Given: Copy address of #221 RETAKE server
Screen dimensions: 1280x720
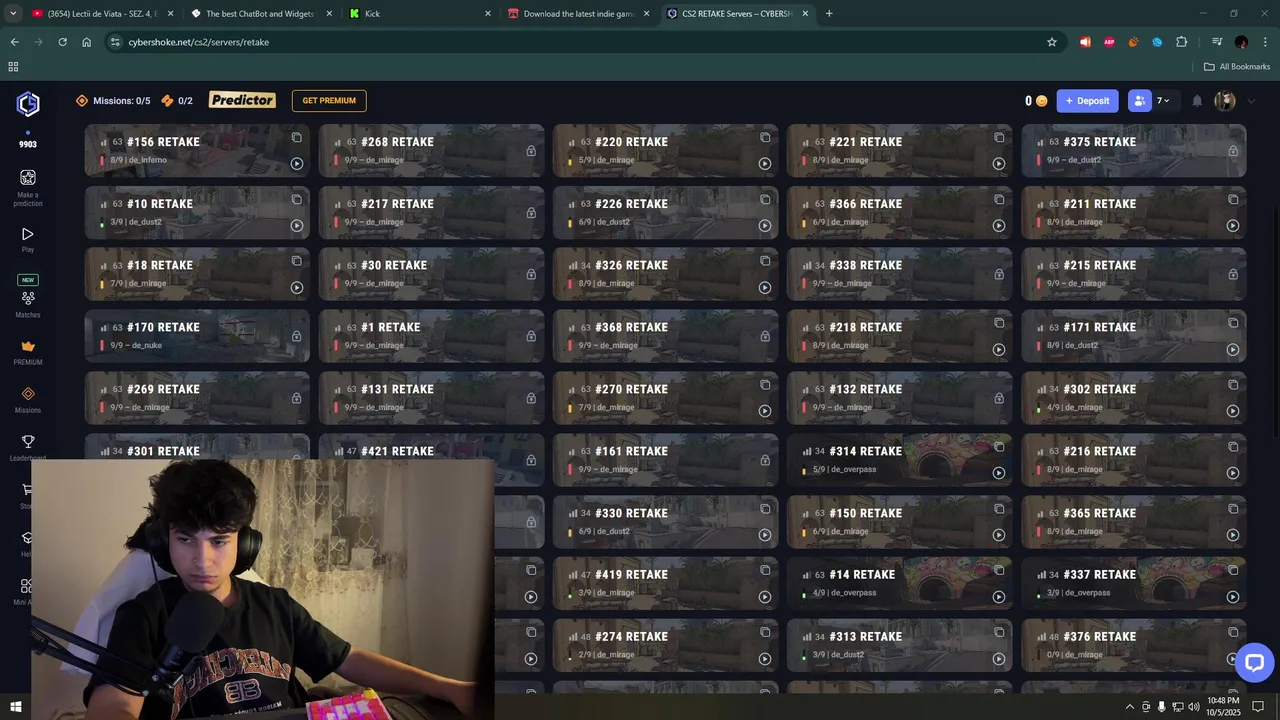Looking at the screenshot, I should coord(999,137).
